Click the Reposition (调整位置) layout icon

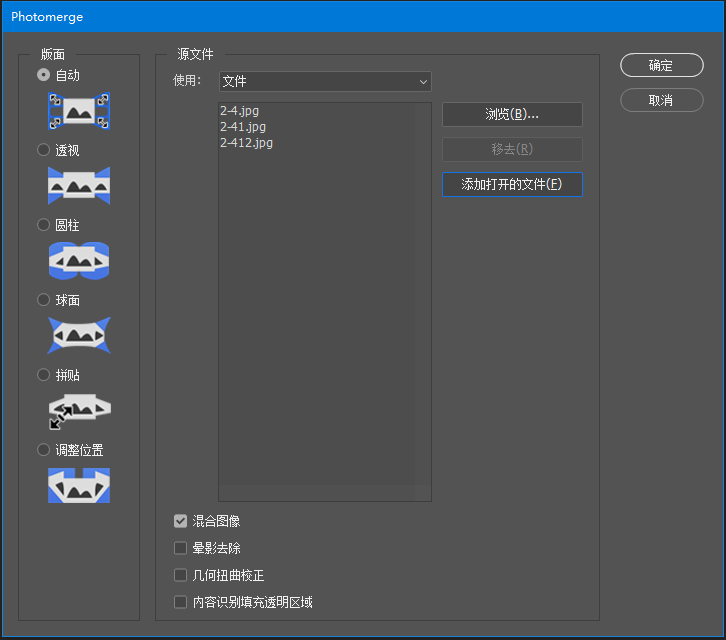coord(79,485)
